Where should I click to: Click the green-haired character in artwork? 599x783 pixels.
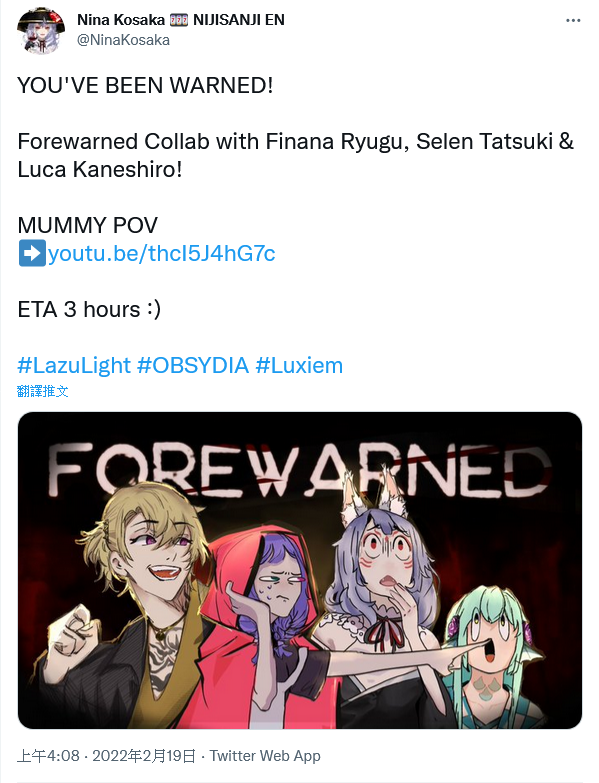point(492,657)
